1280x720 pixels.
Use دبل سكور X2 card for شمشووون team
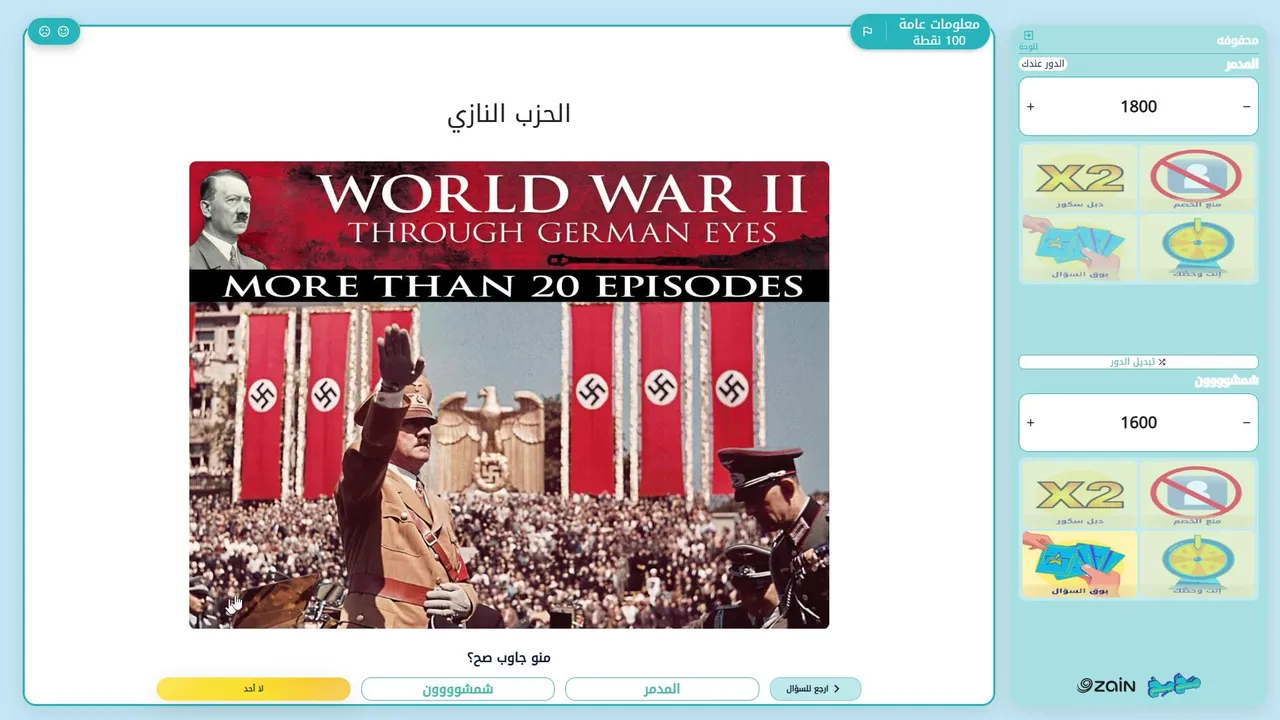(1078, 495)
